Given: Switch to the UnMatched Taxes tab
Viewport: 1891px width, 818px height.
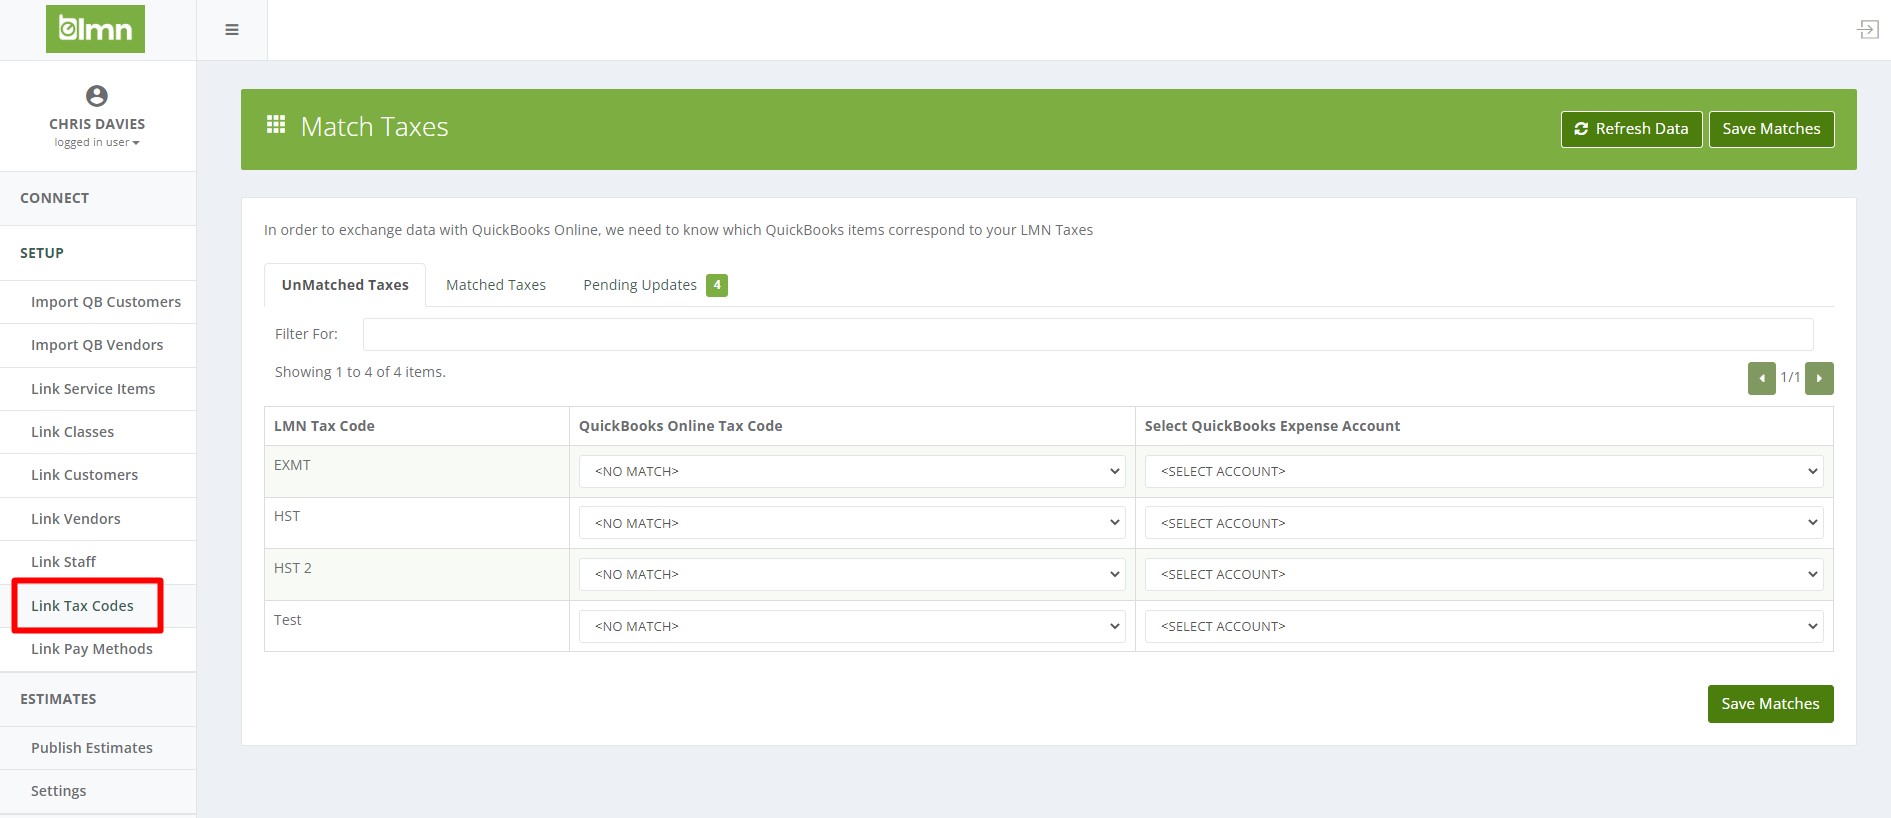Looking at the screenshot, I should [x=345, y=285].
